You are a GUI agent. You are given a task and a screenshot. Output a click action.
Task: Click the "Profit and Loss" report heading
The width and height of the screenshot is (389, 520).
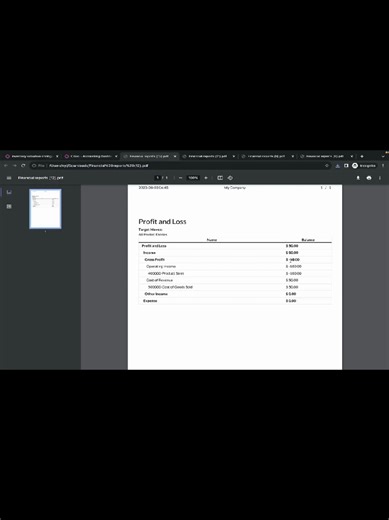[162, 222]
